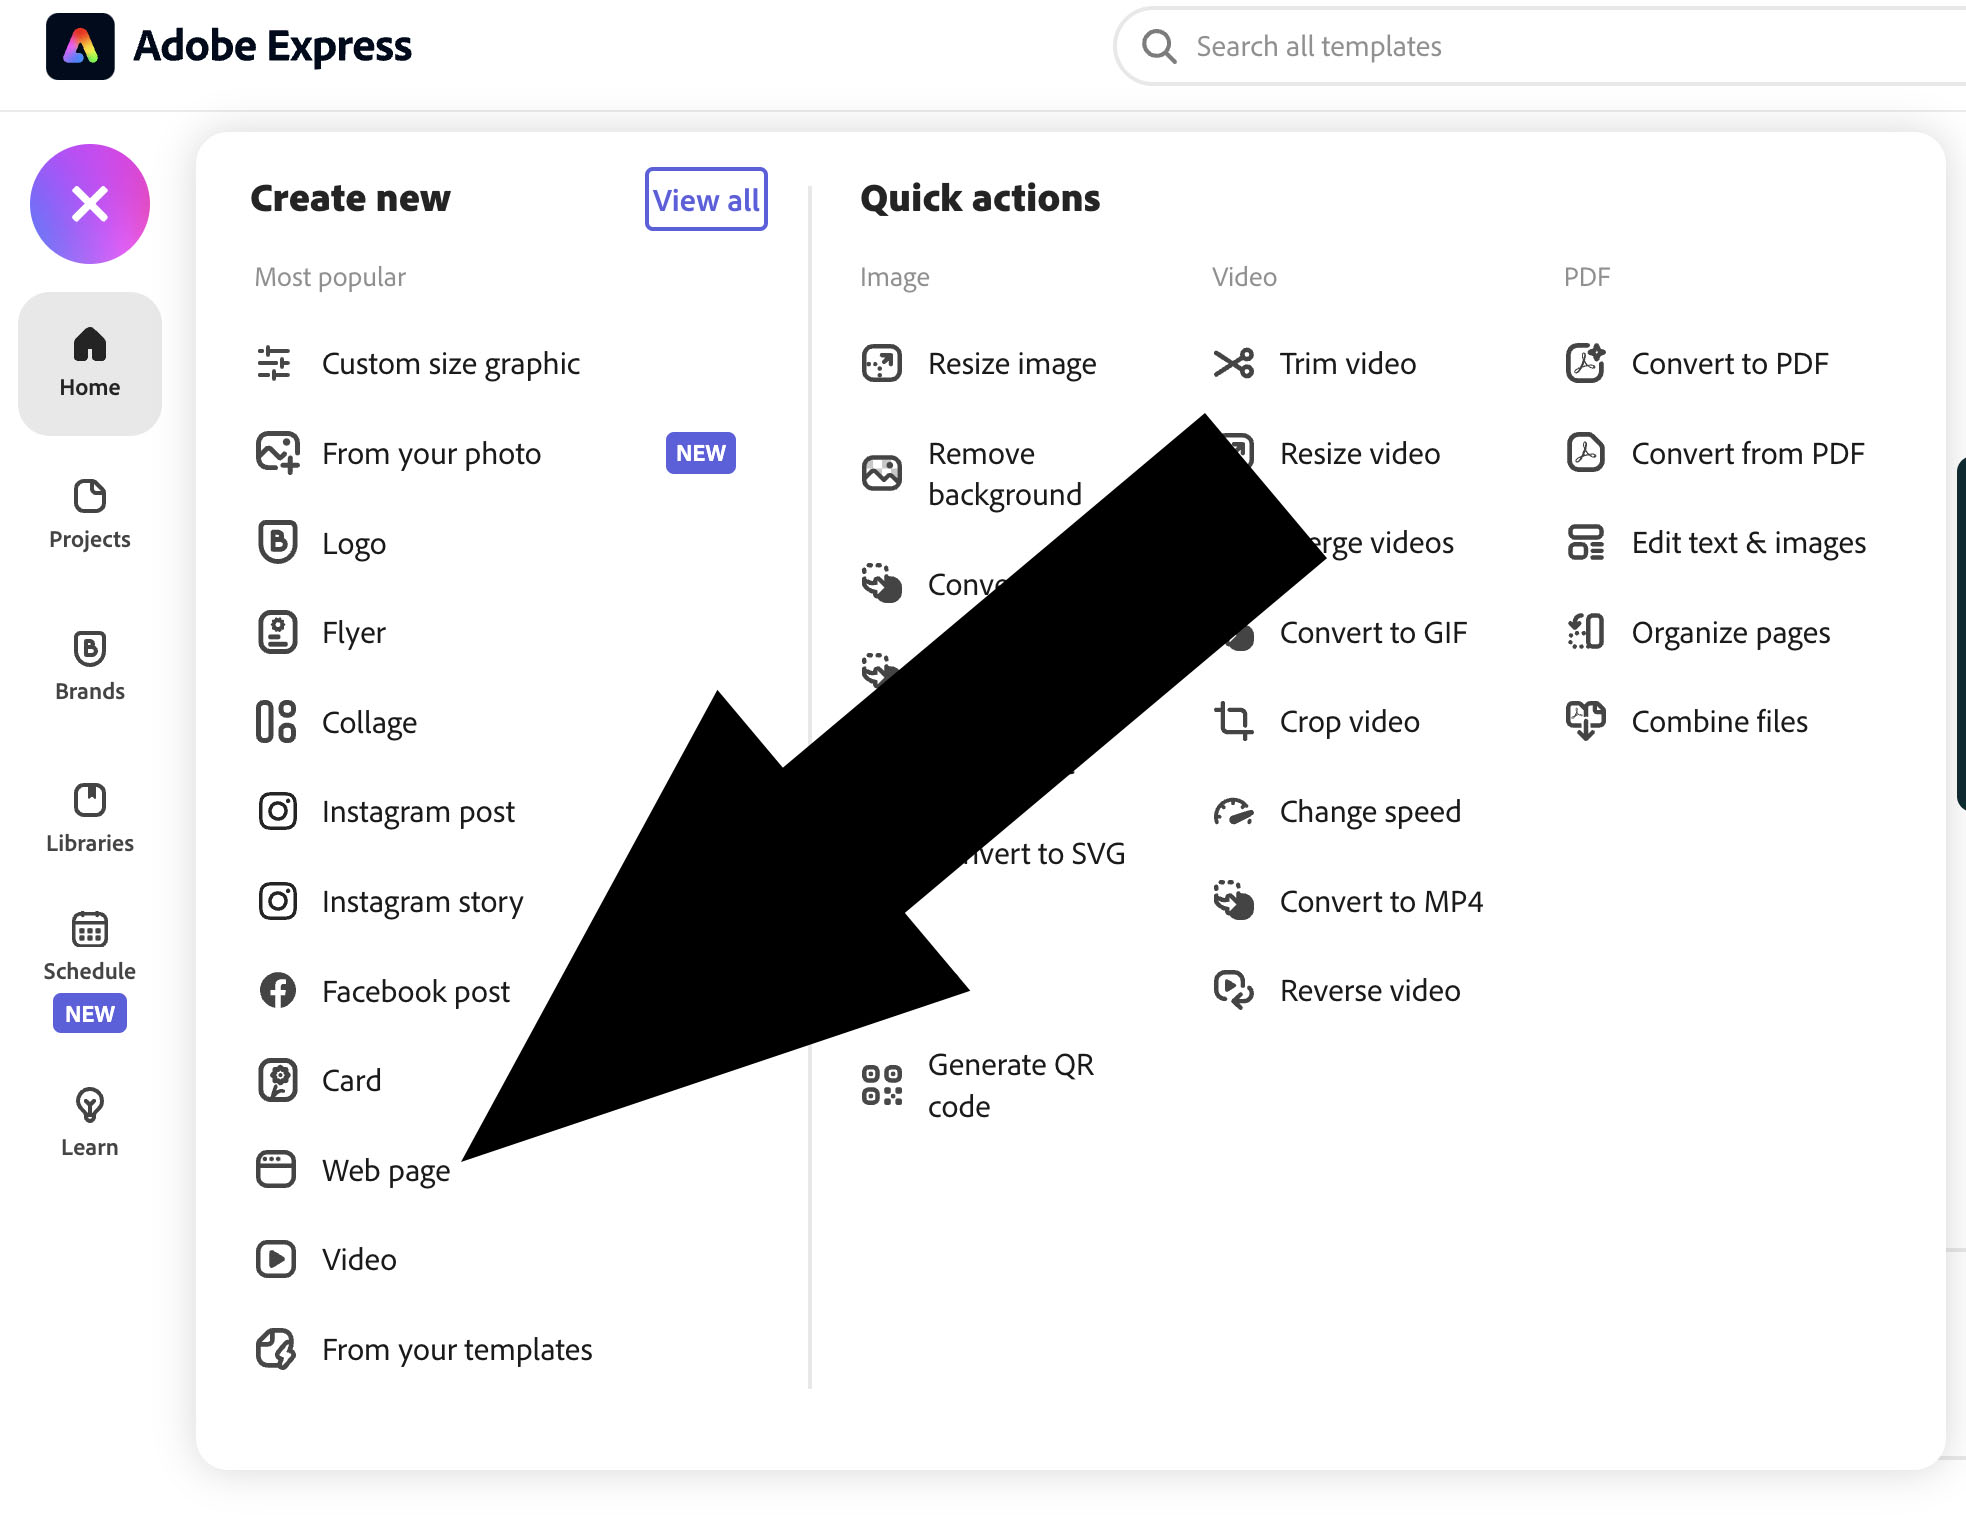Select the From your photo icon
The width and height of the screenshot is (1966, 1526).
tap(278, 453)
